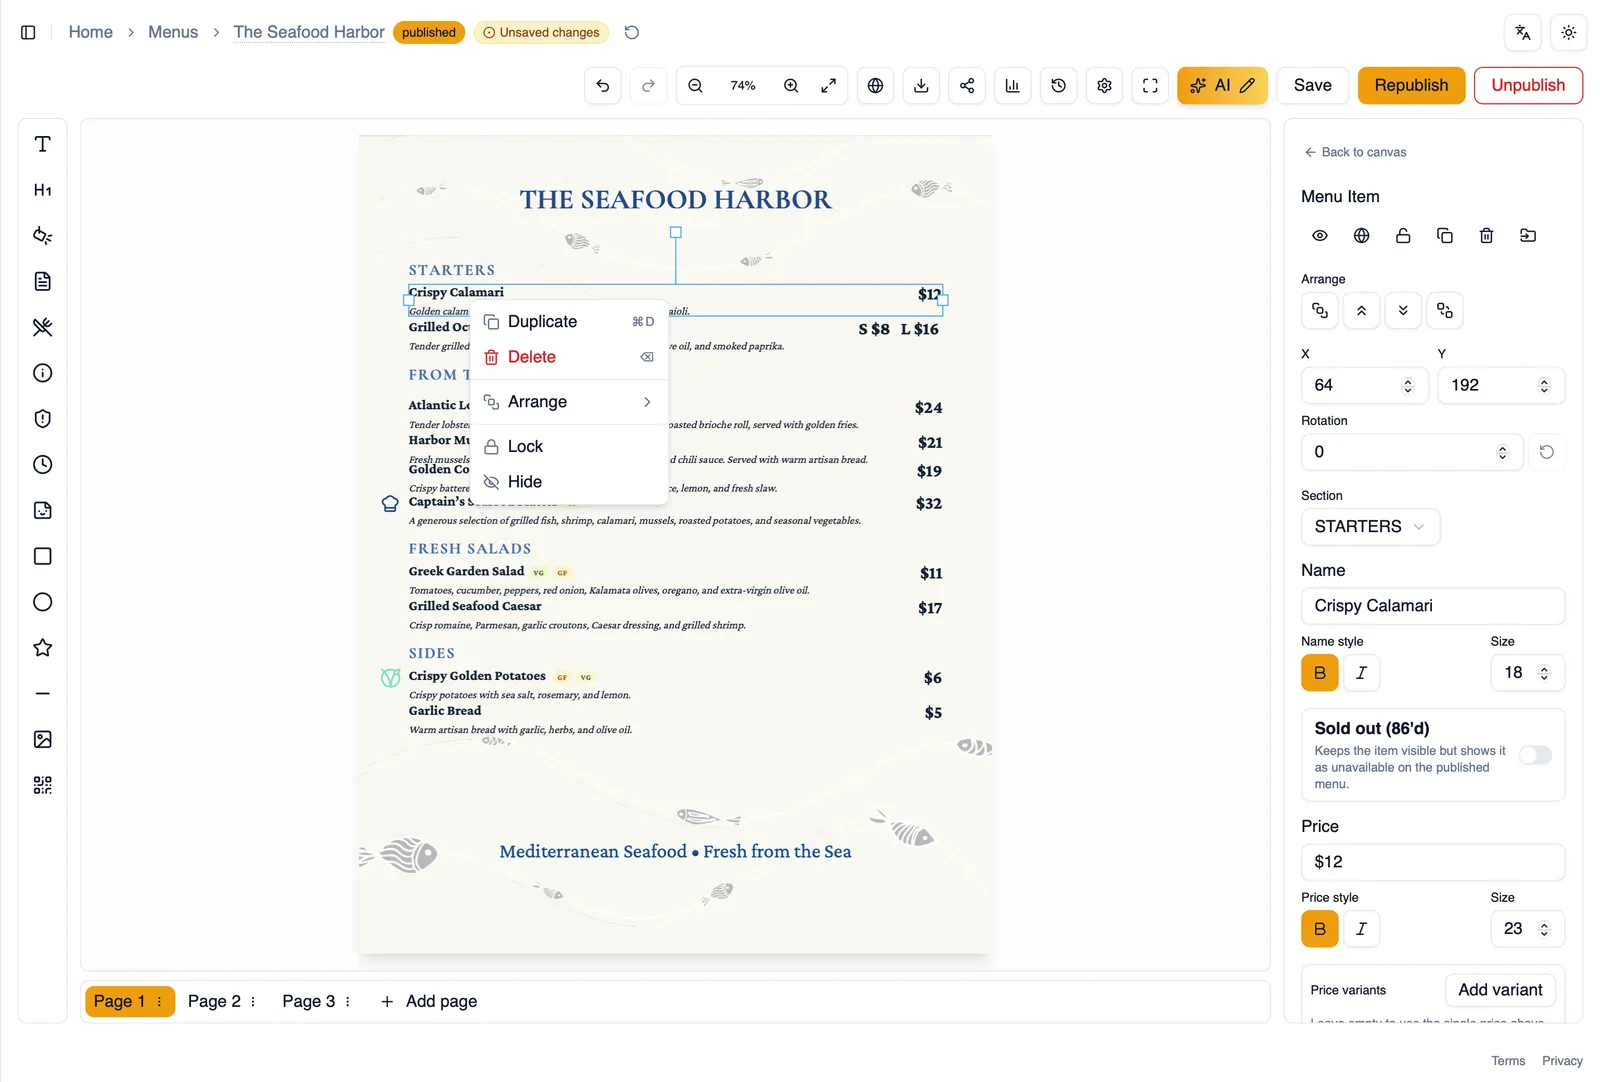Click the Unpublish button
Screen dimensions: 1600x1082
point(1528,86)
